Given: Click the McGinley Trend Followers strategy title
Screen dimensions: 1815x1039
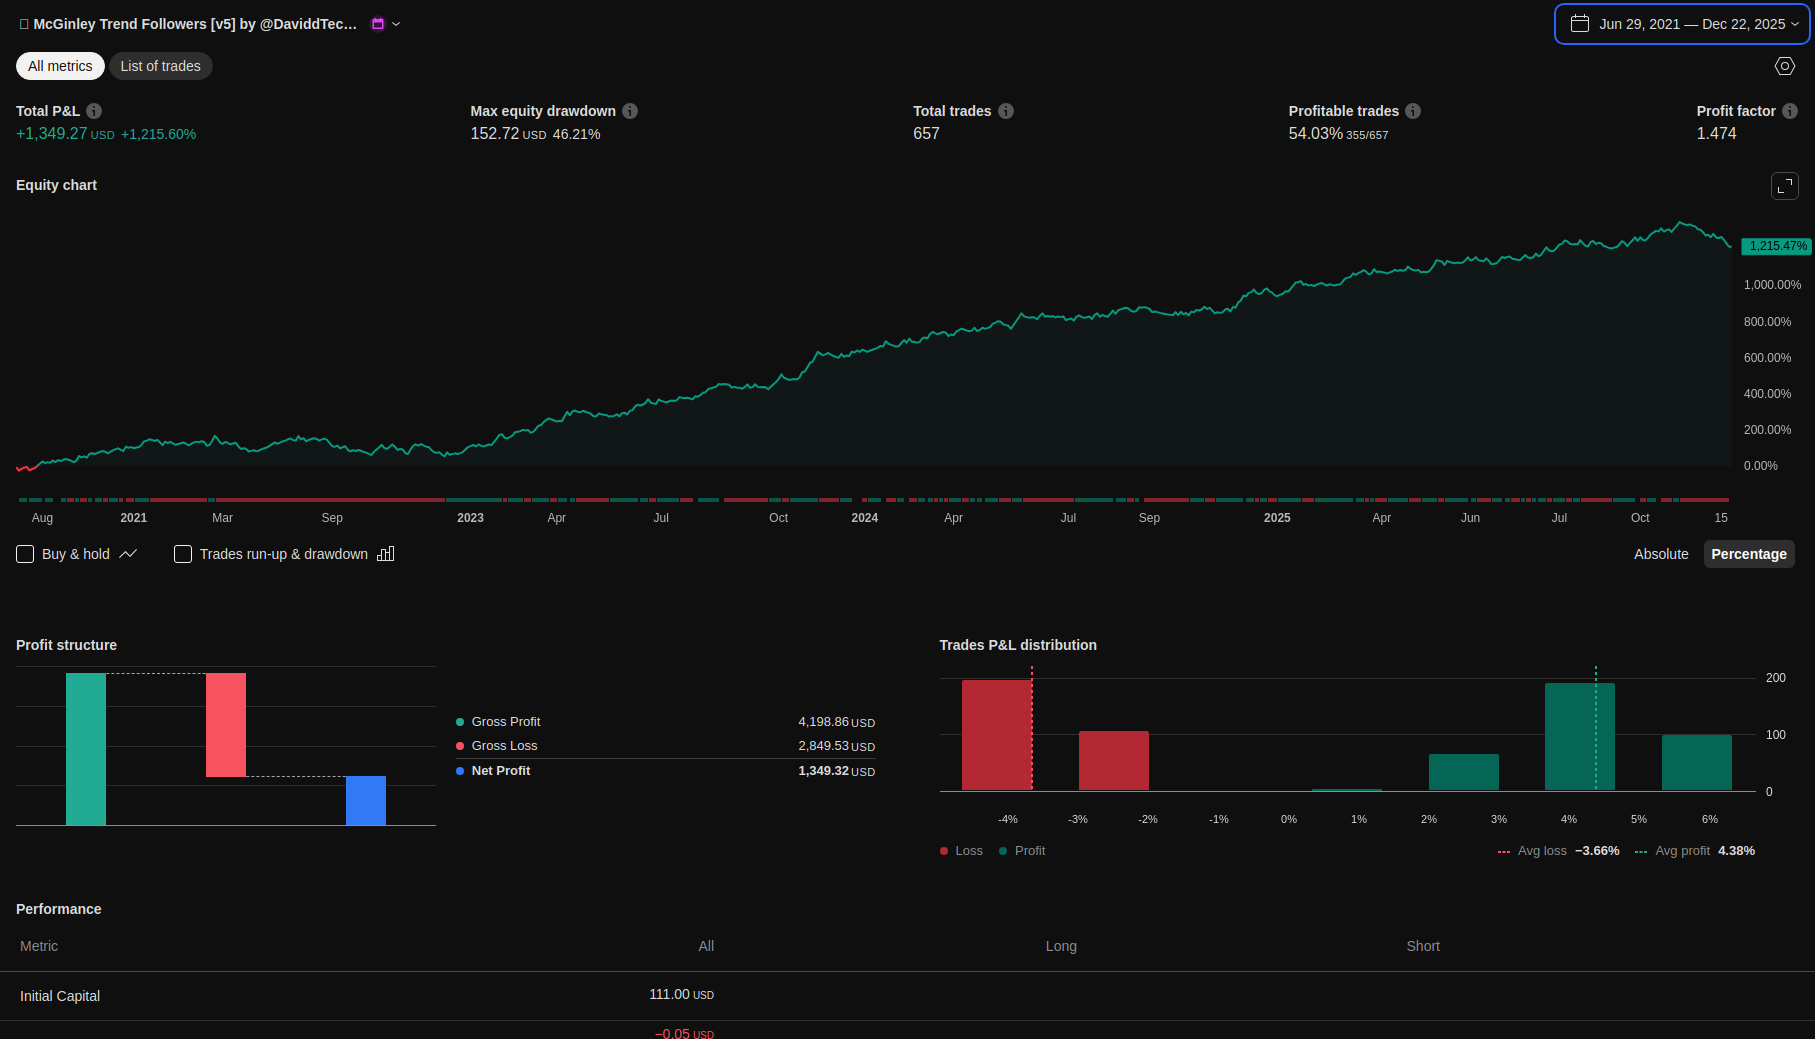Looking at the screenshot, I should 195,24.
